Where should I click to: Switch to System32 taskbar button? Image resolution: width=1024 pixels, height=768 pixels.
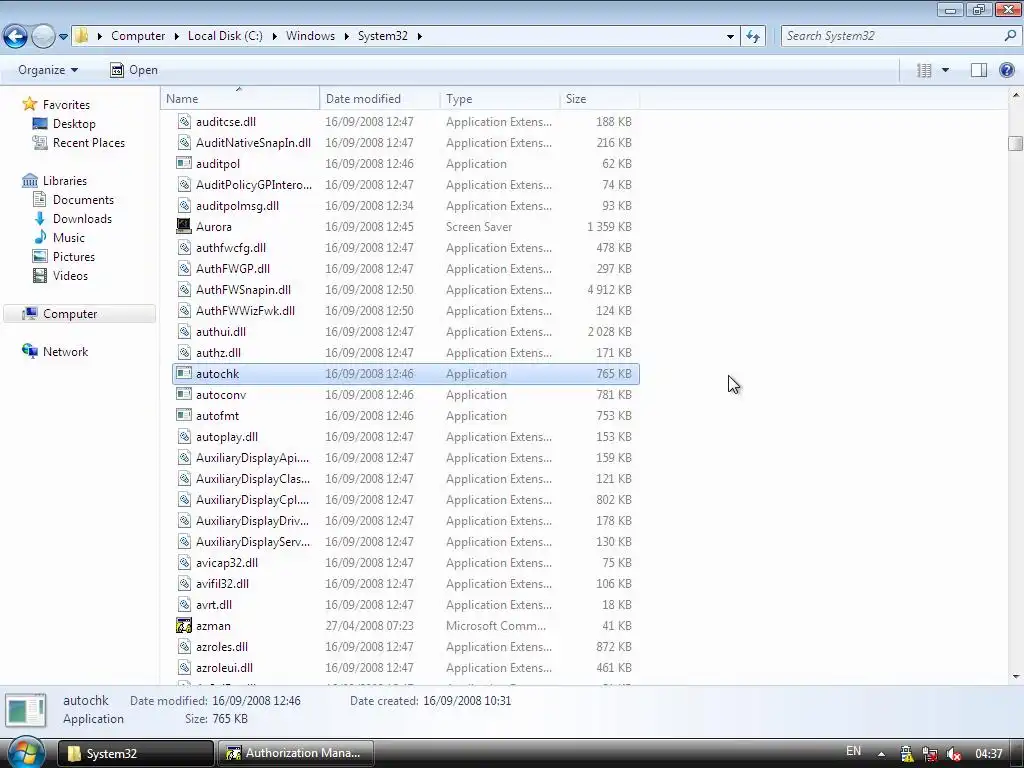point(136,754)
